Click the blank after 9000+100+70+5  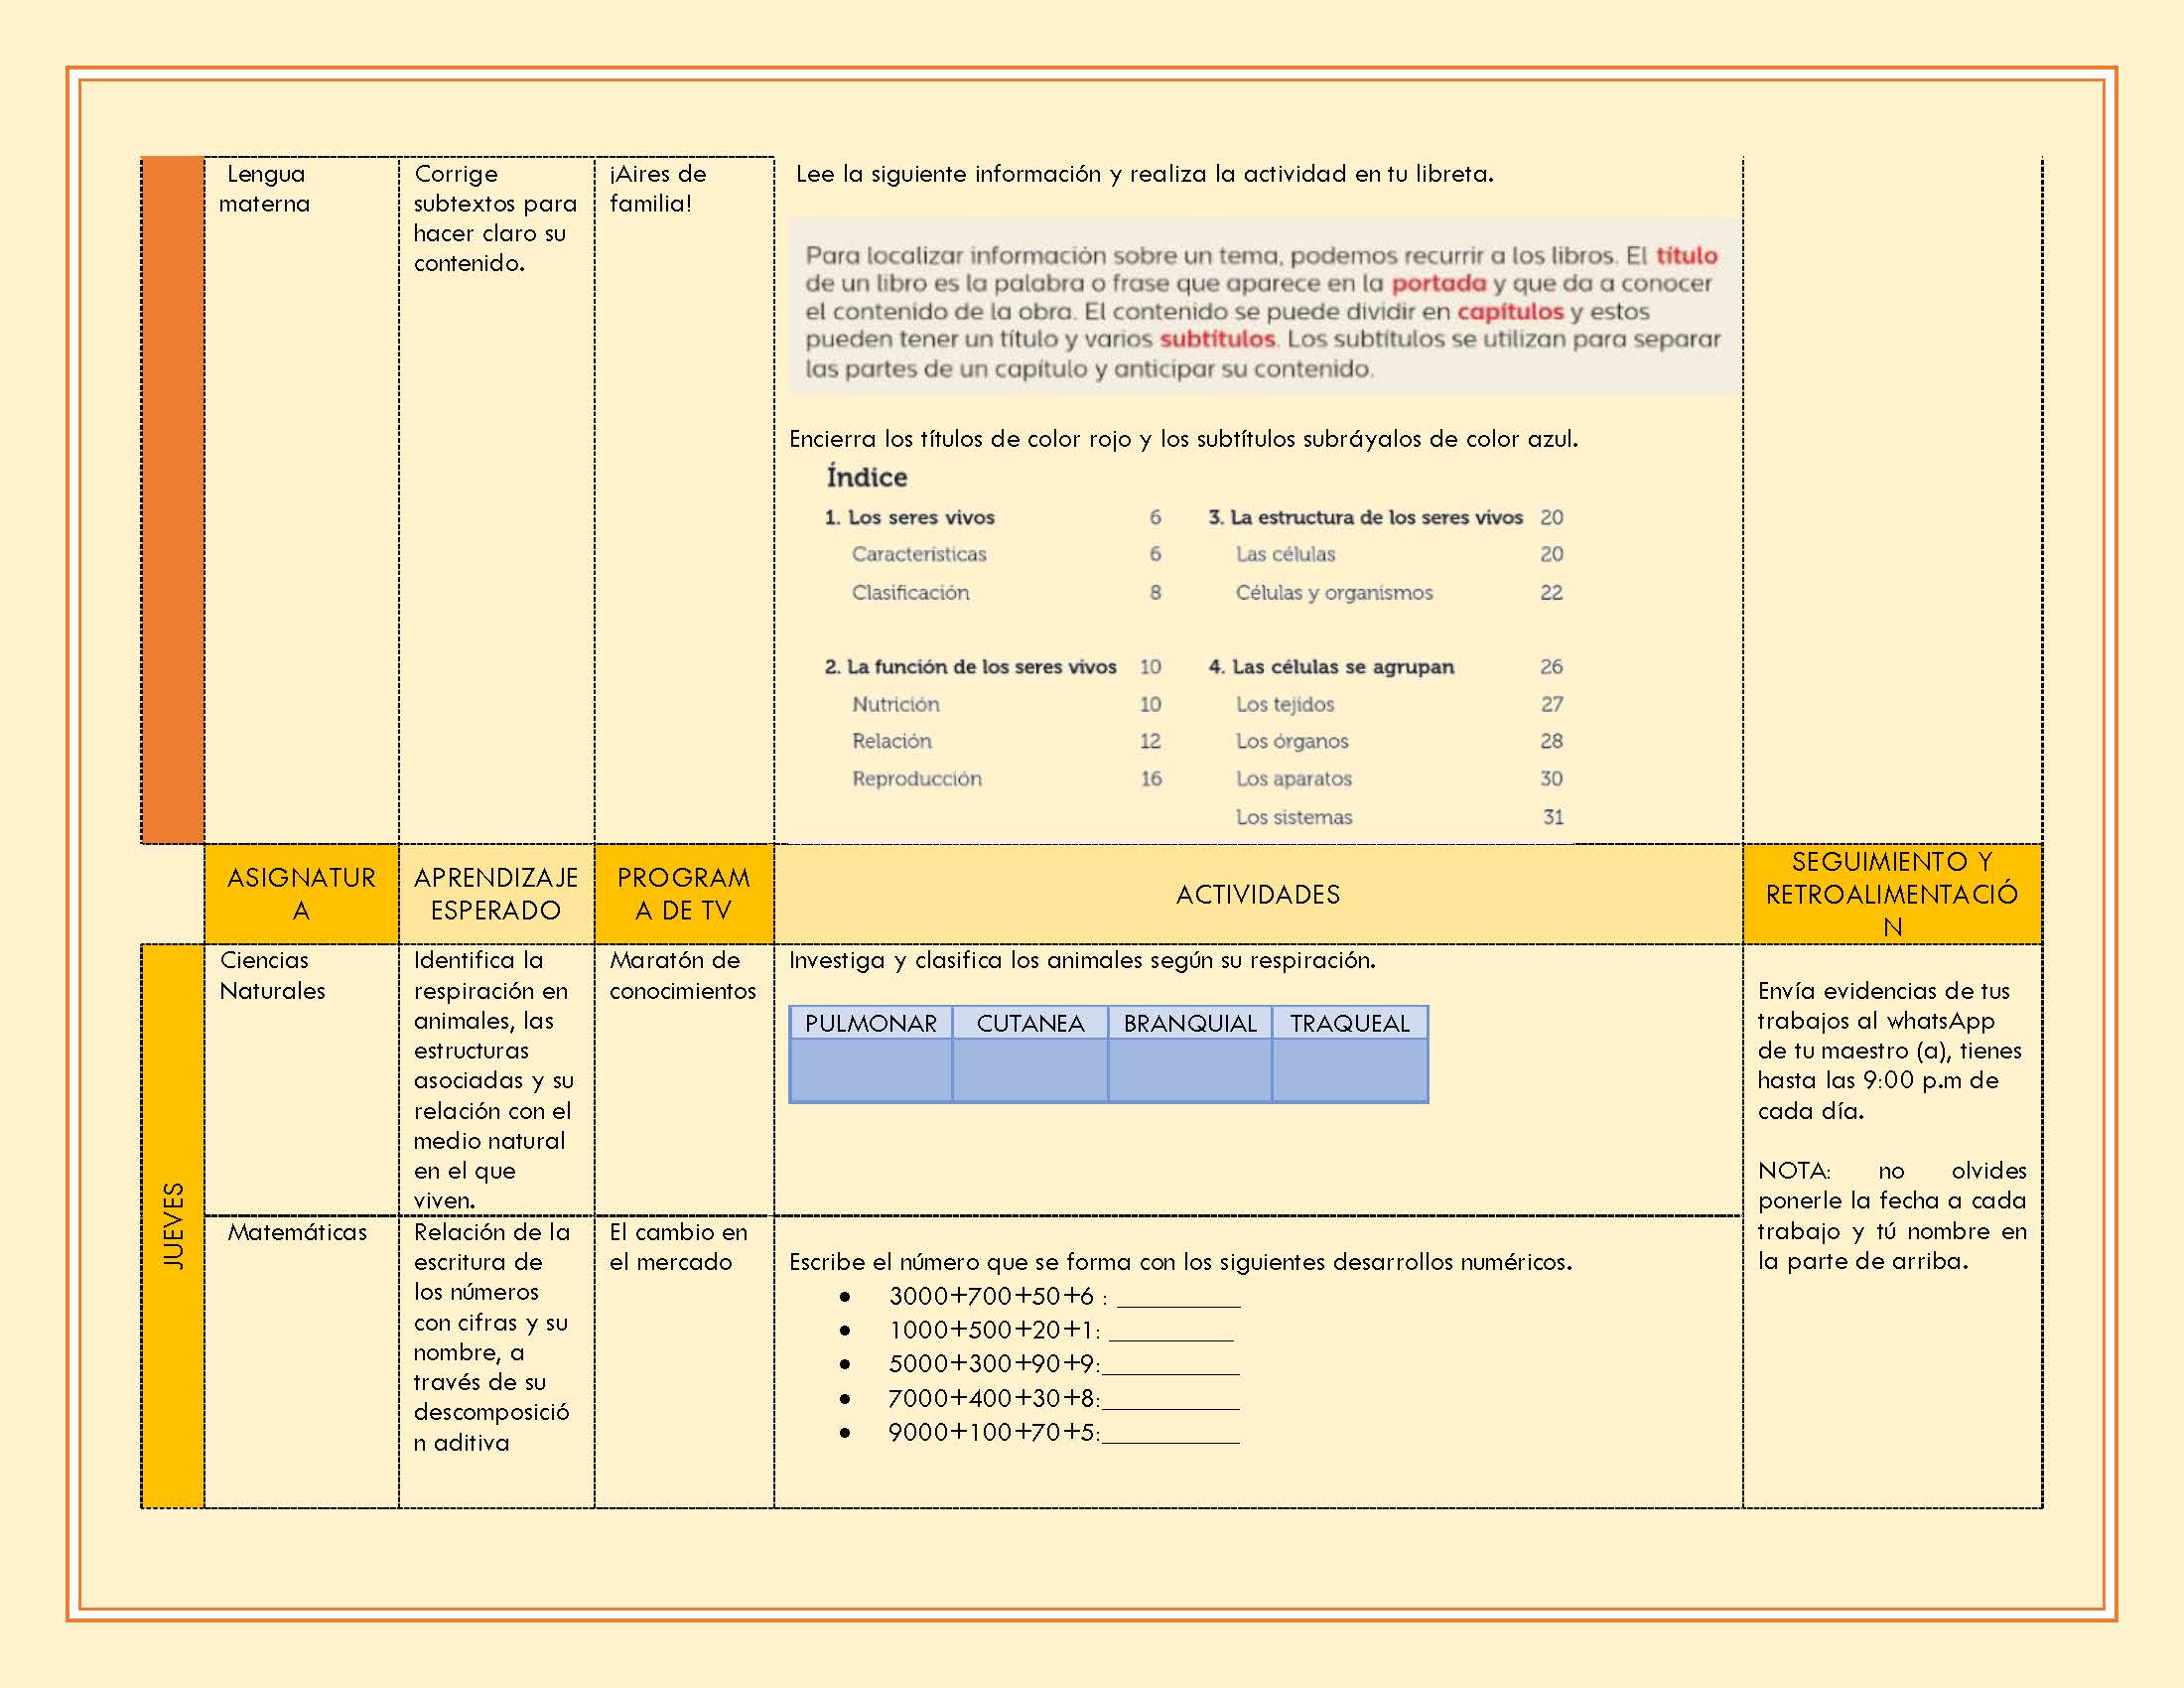[1170, 1434]
